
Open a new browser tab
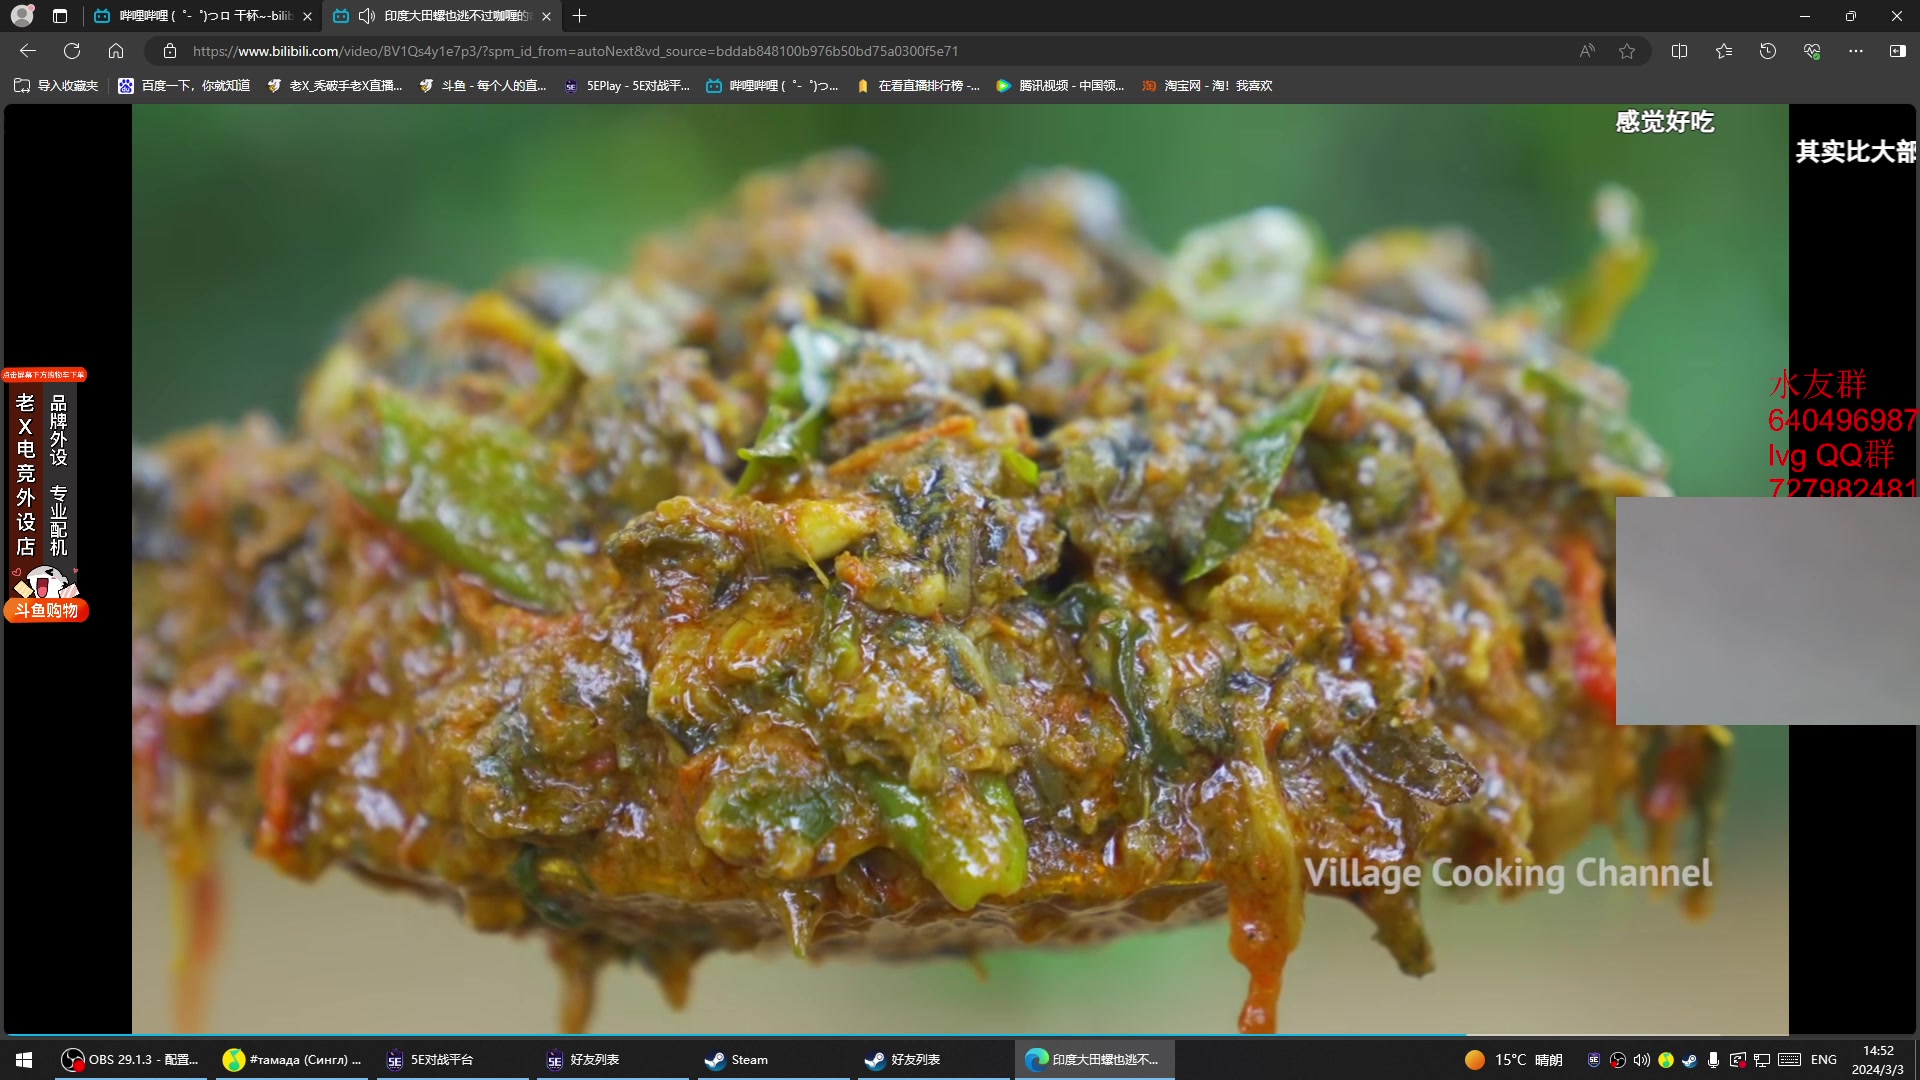[580, 16]
